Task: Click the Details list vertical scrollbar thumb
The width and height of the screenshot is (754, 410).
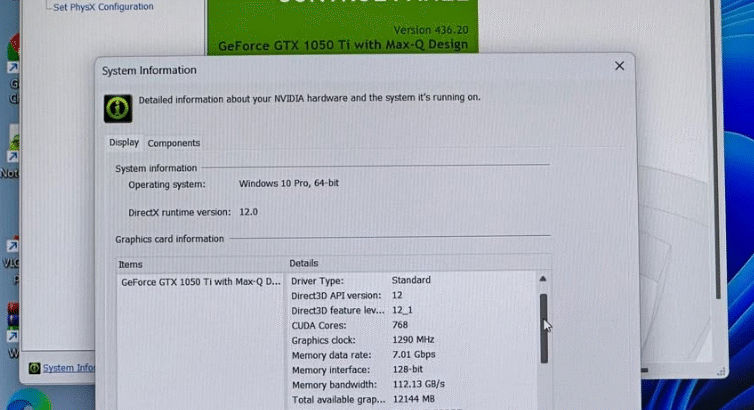Action: (544, 328)
